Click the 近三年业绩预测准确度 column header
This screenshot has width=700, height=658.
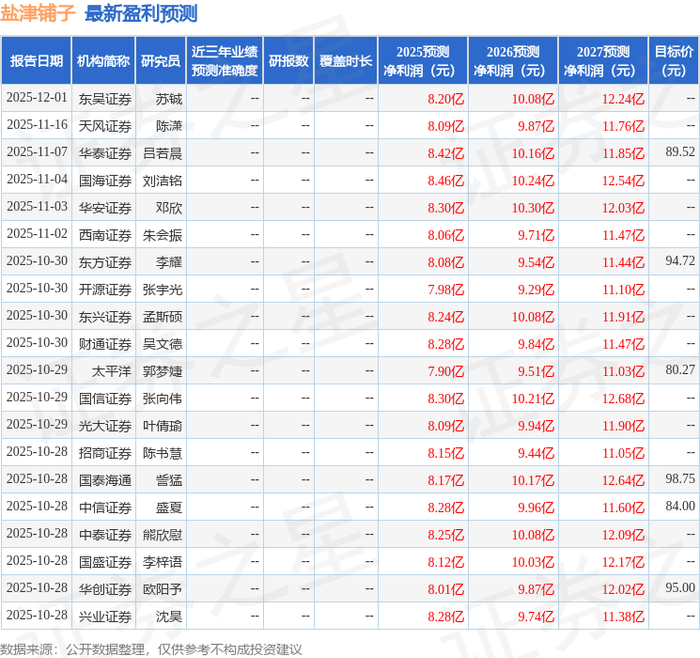click(225, 61)
